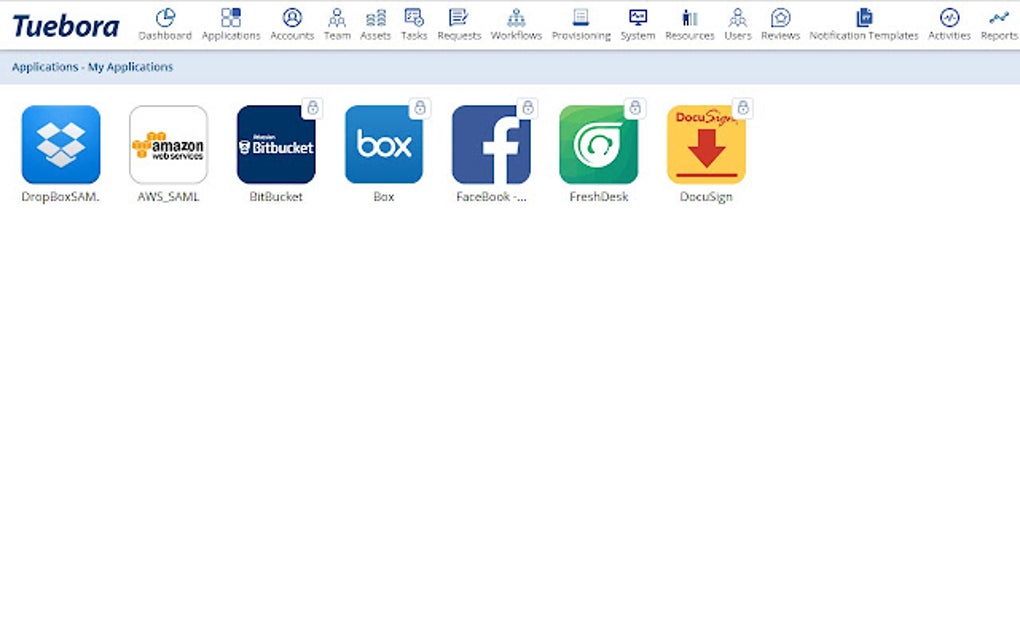Click the DropBoxSAML label text
This screenshot has height=638, width=1020.
pos(60,196)
